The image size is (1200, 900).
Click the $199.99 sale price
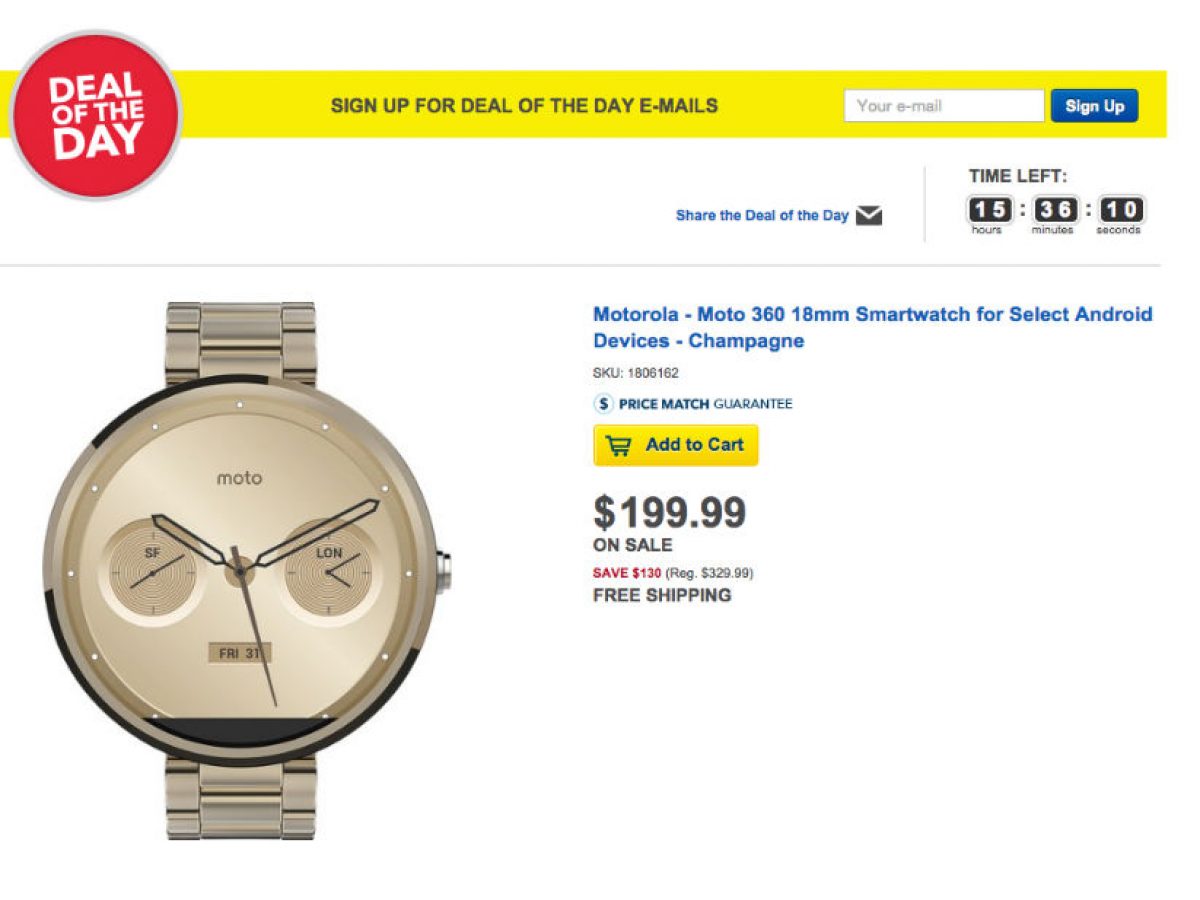[669, 513]
